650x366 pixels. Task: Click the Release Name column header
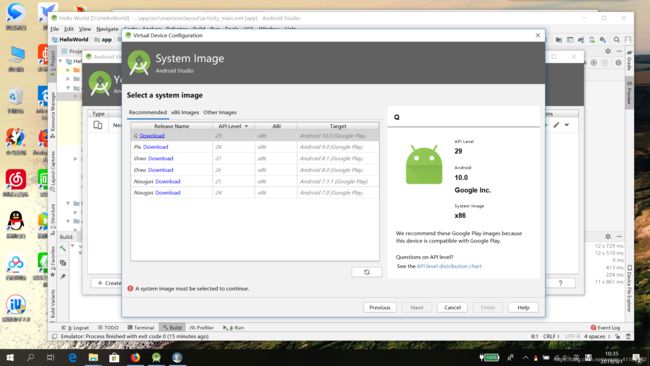click(x=171, y=126)
